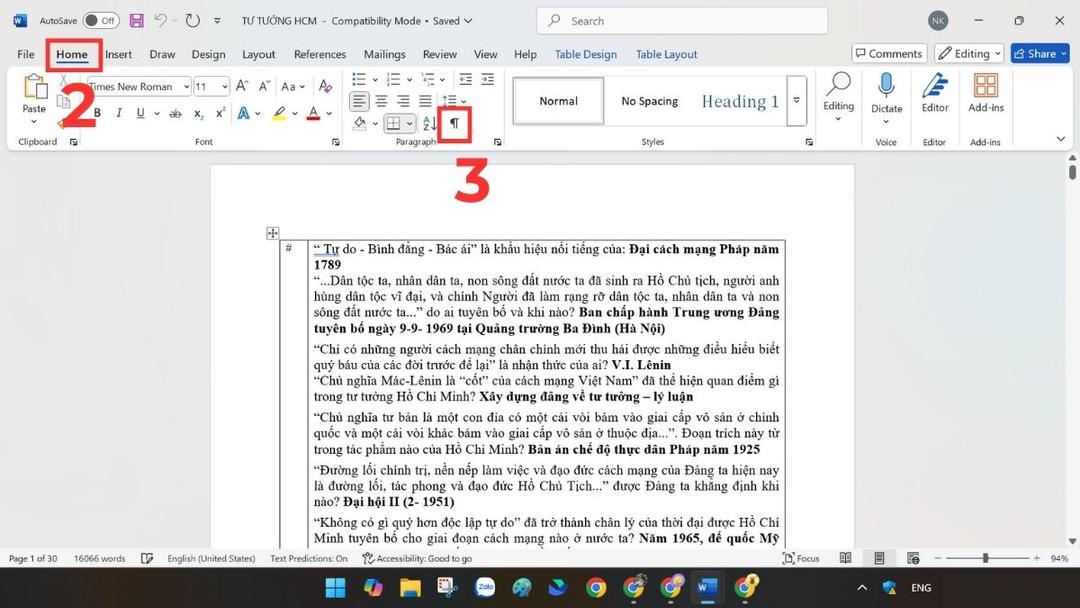Click the Sort icon in Paragraph group
The height and width of the screenshot is (608, 1080).
click(x=430, y=122)
